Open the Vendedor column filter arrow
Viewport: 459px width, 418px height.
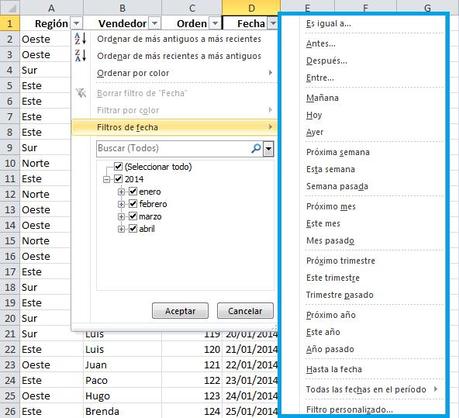pyautogui.click(x=154, y=23)
